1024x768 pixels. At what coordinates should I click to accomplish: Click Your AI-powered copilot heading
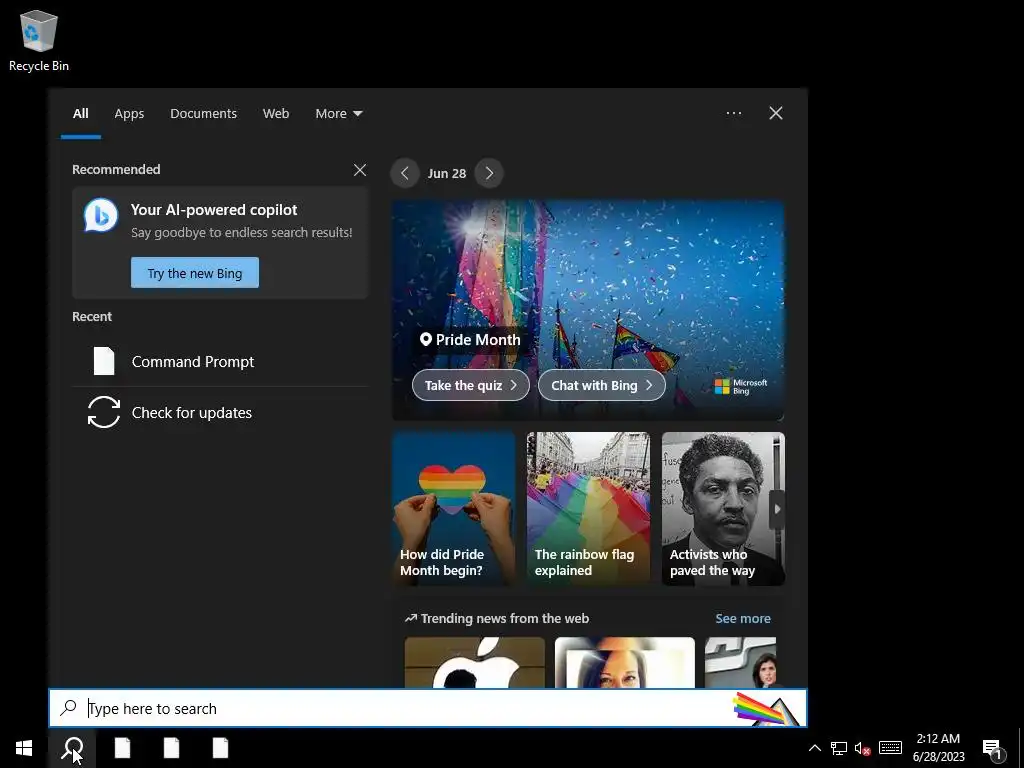click(214, 210)
